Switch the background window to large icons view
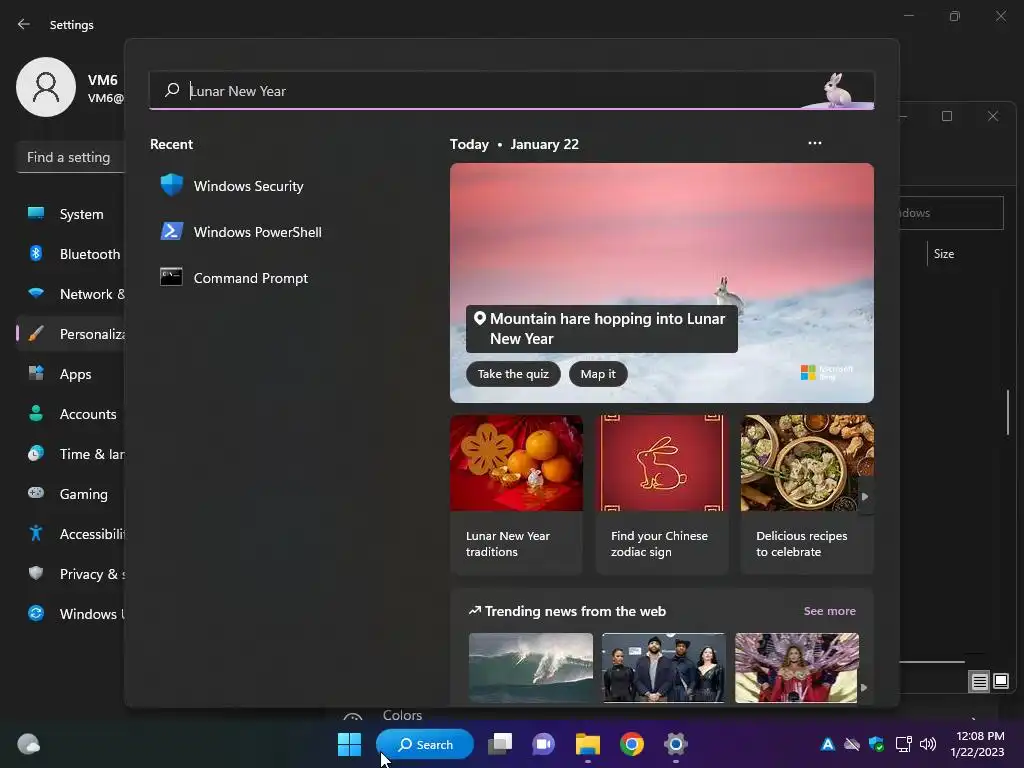1024x768 pixels. pyautogui.click(x=1001, y=682)
